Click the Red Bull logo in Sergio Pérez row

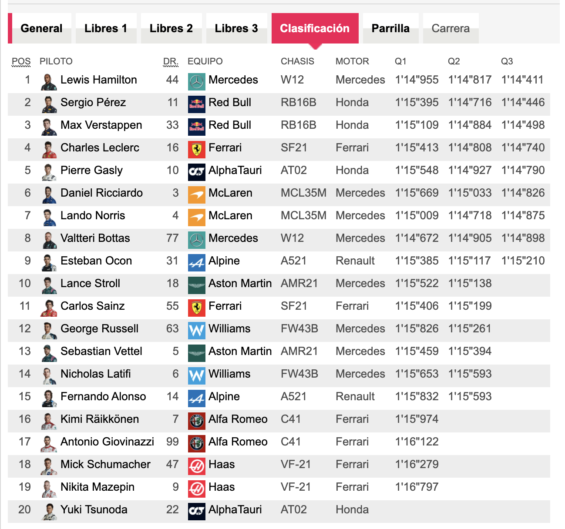point(196,104)
